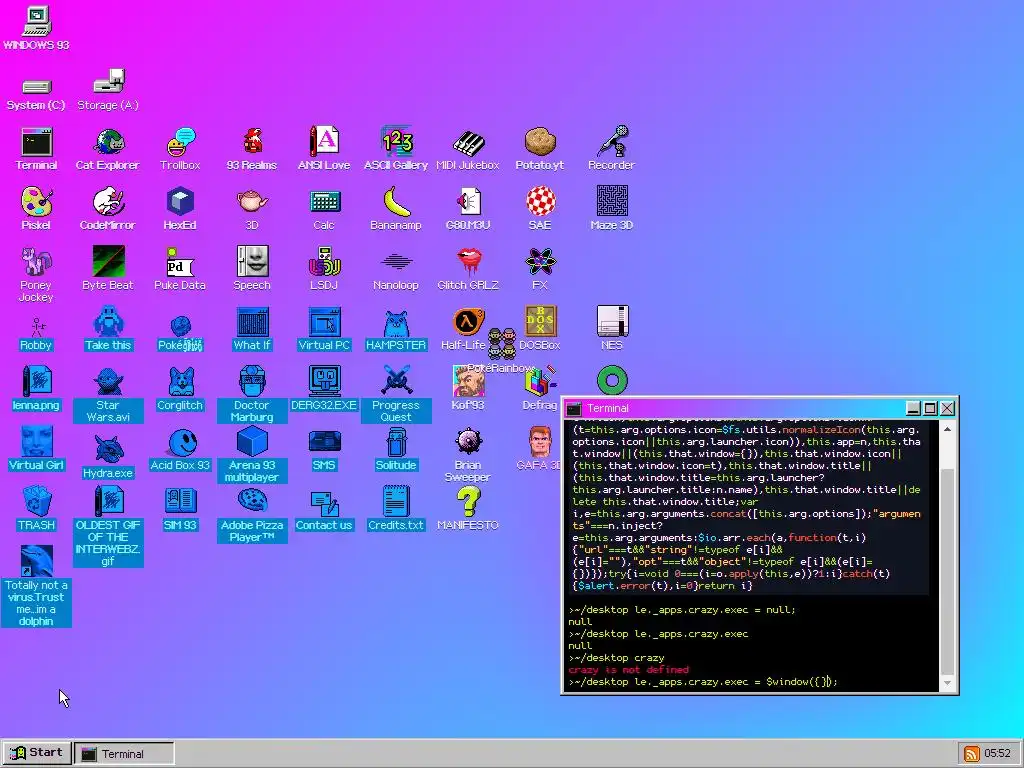Open lenna.png image file
Image resolution: width=1024 pixels, height=768 pixels.
pyautogui.click(x=37, y=389)
